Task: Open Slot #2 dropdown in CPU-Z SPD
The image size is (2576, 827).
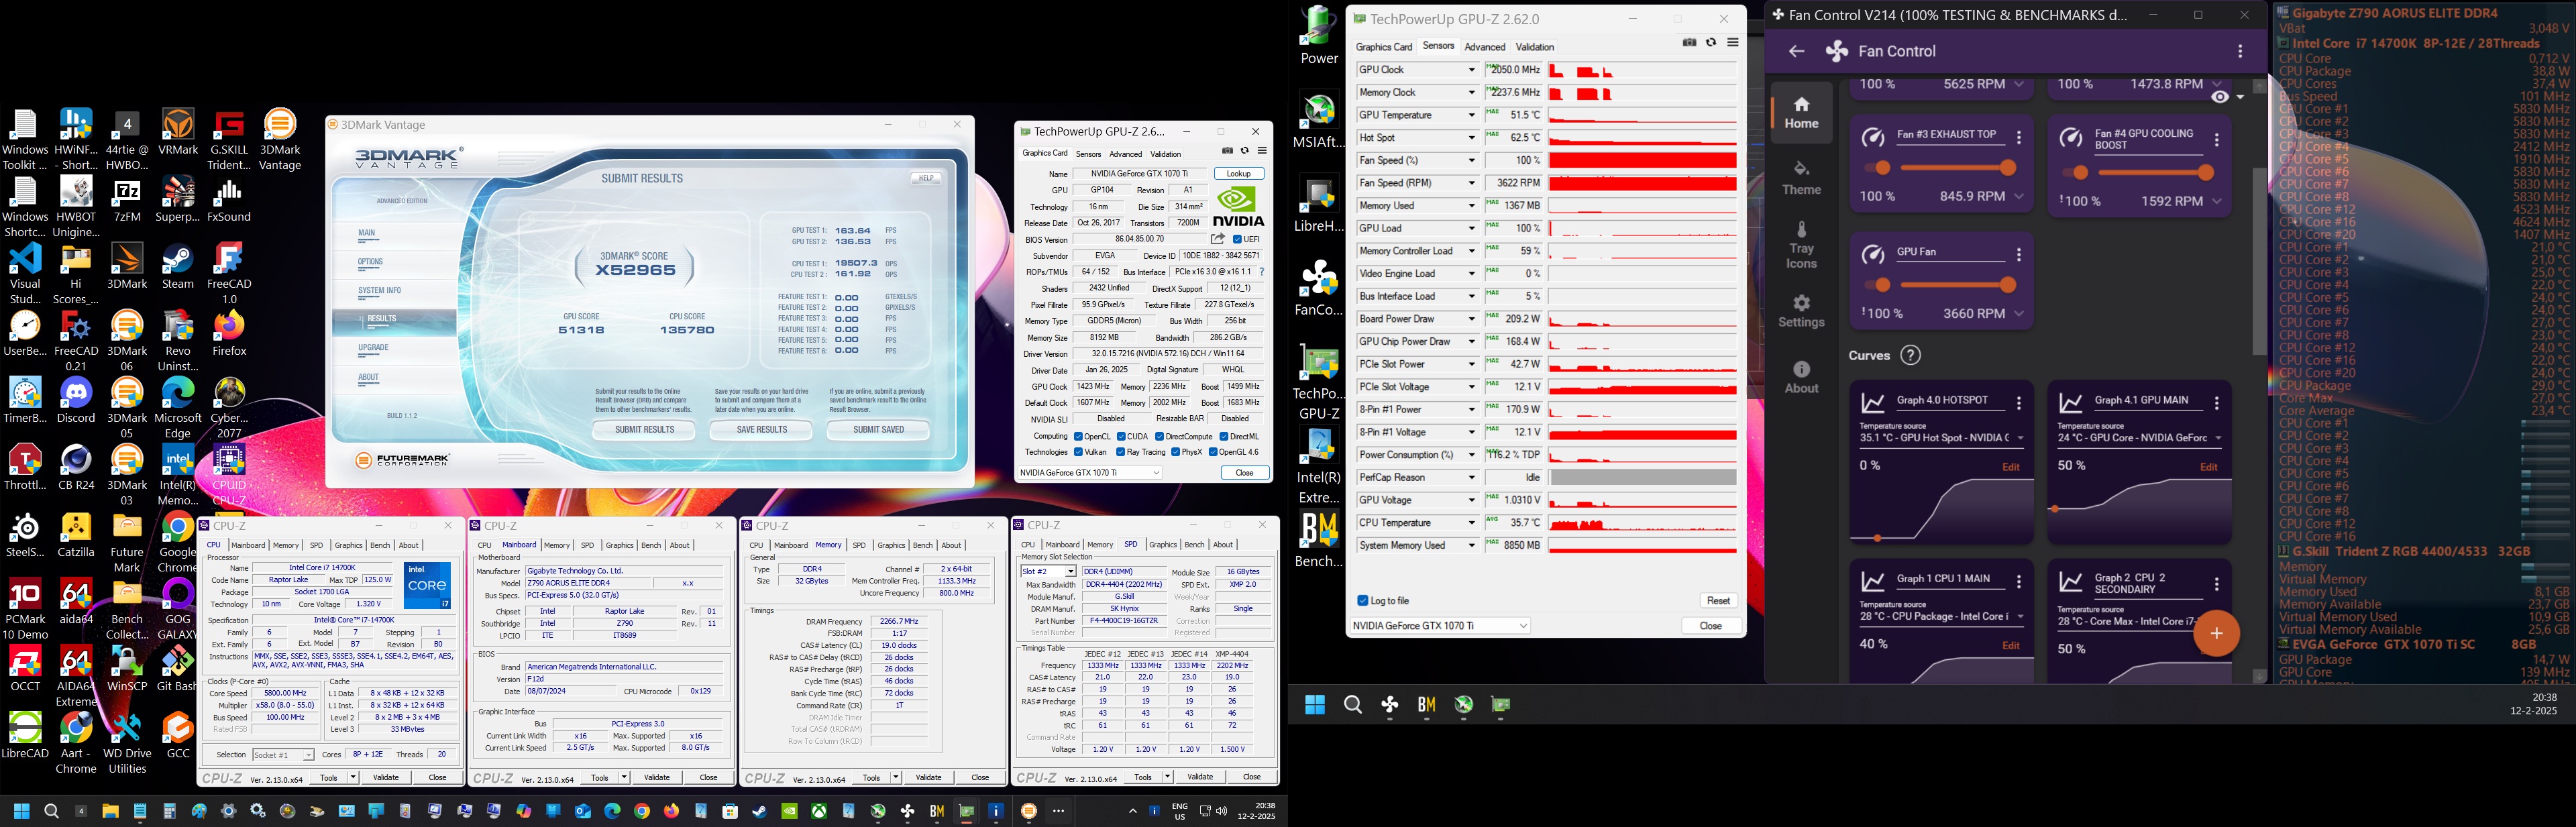Action: [1048, 571]
